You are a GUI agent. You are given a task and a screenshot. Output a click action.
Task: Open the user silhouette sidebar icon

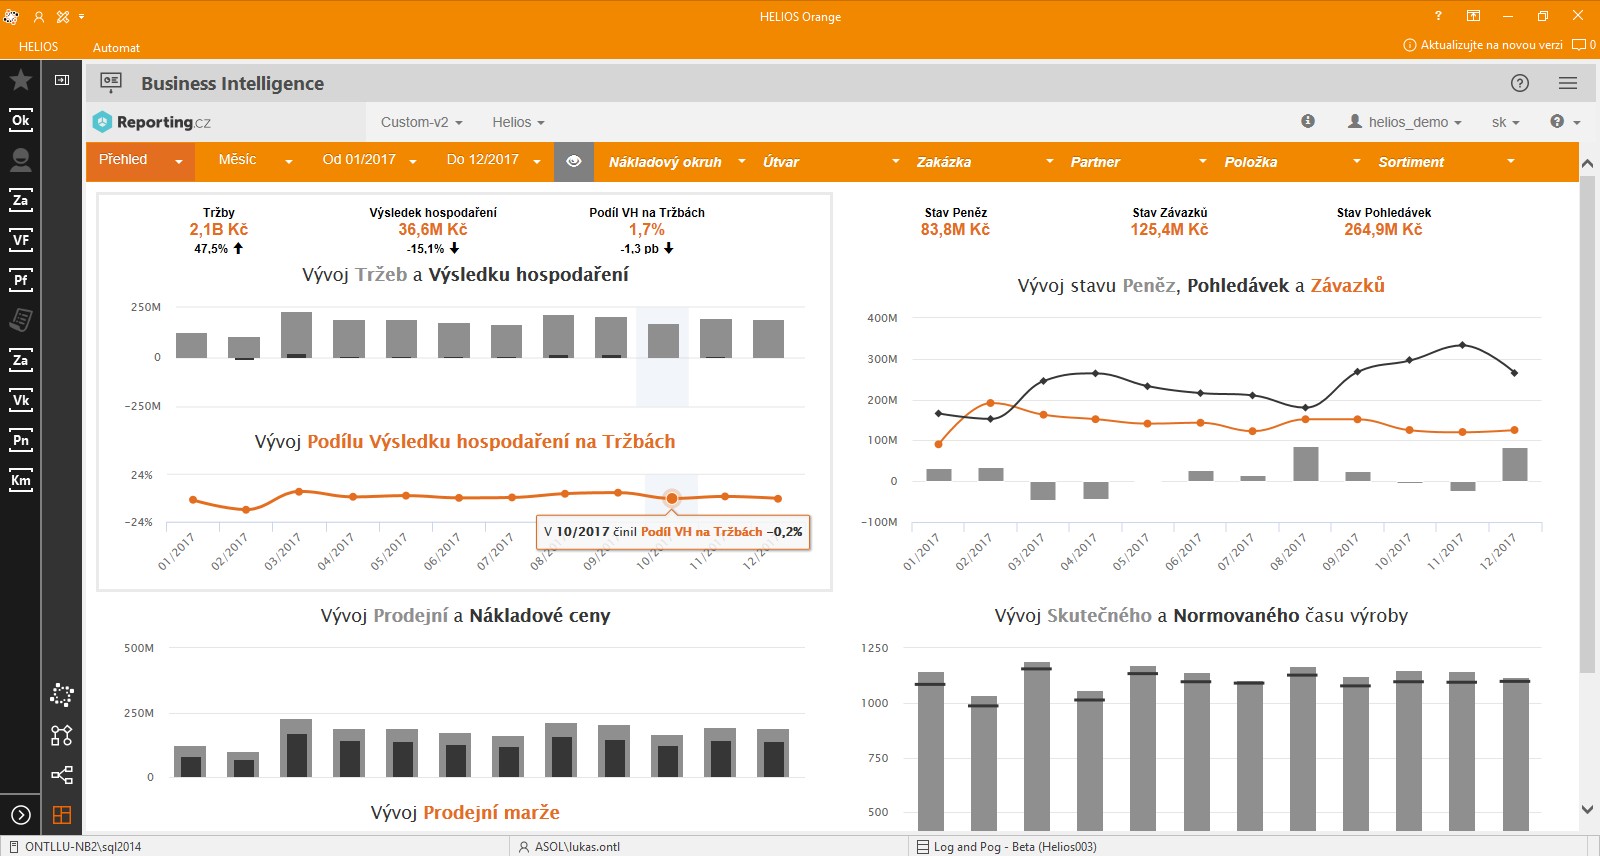tap(20, 160)
